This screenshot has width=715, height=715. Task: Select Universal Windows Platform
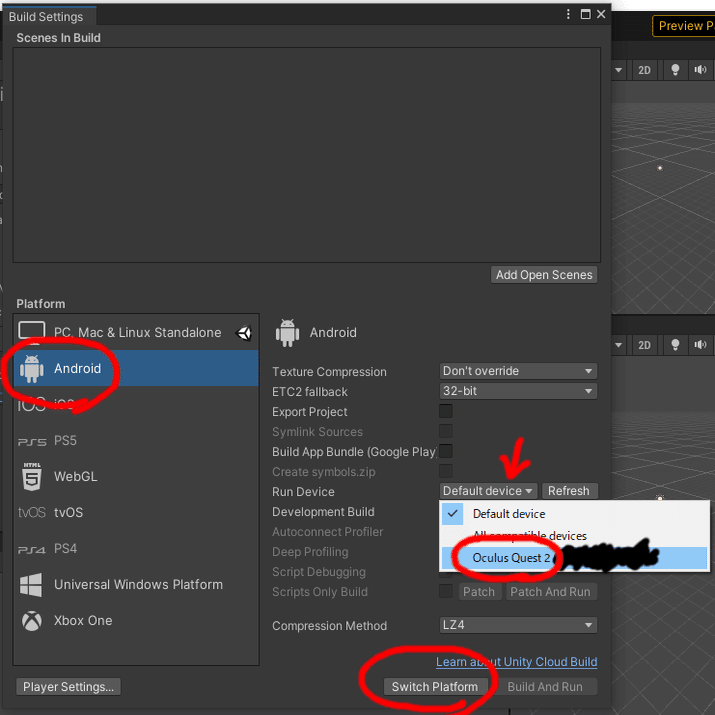136,584
